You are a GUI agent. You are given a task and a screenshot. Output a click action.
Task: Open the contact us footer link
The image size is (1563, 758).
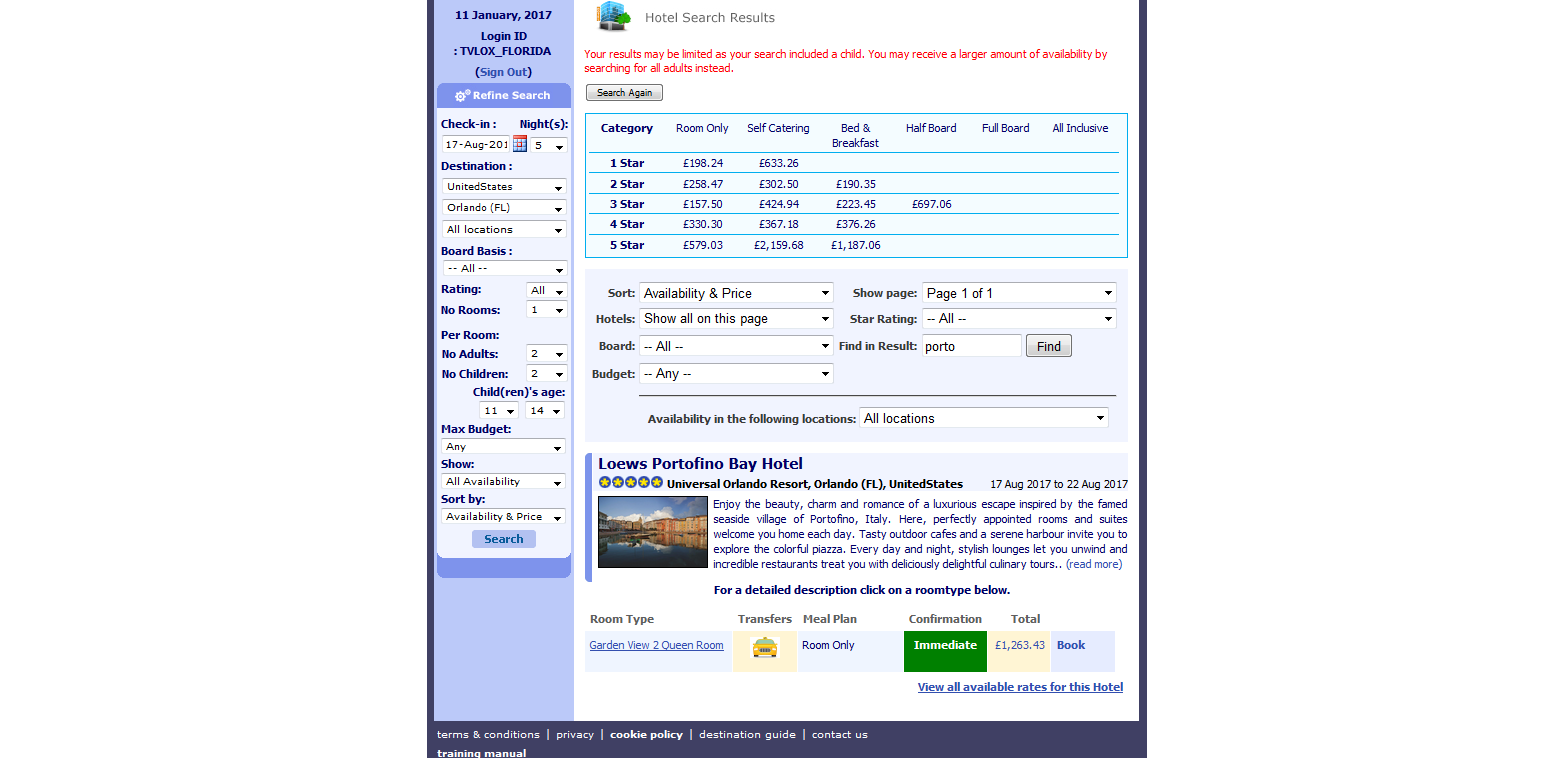[x=840, y=735]
